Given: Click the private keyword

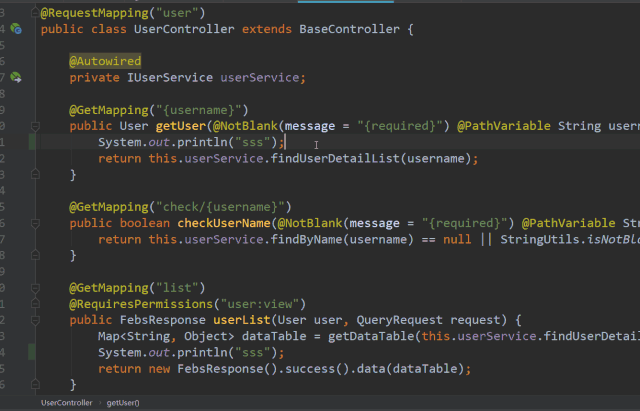Looking at the screenshot, I should click(94, 78).
